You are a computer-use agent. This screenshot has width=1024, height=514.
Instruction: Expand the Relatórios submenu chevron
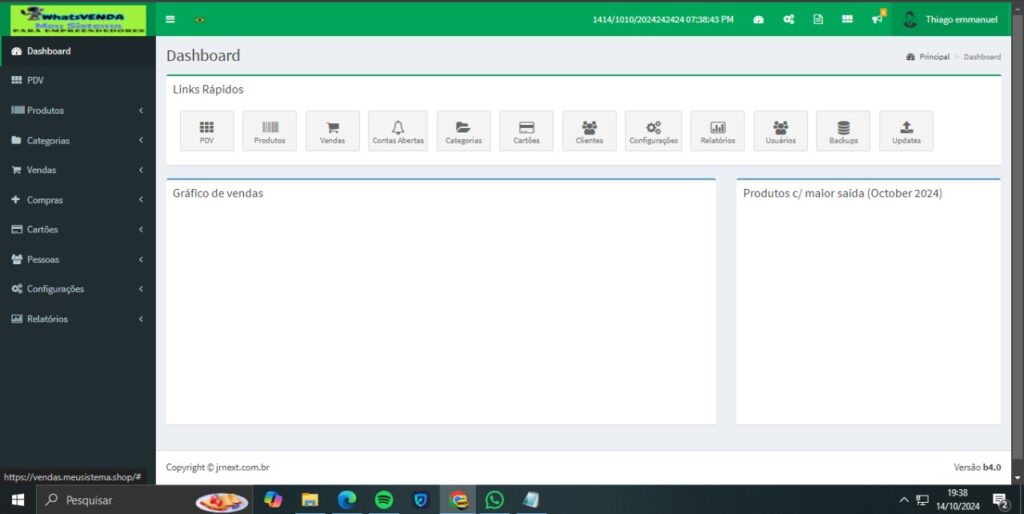[141, 319]
